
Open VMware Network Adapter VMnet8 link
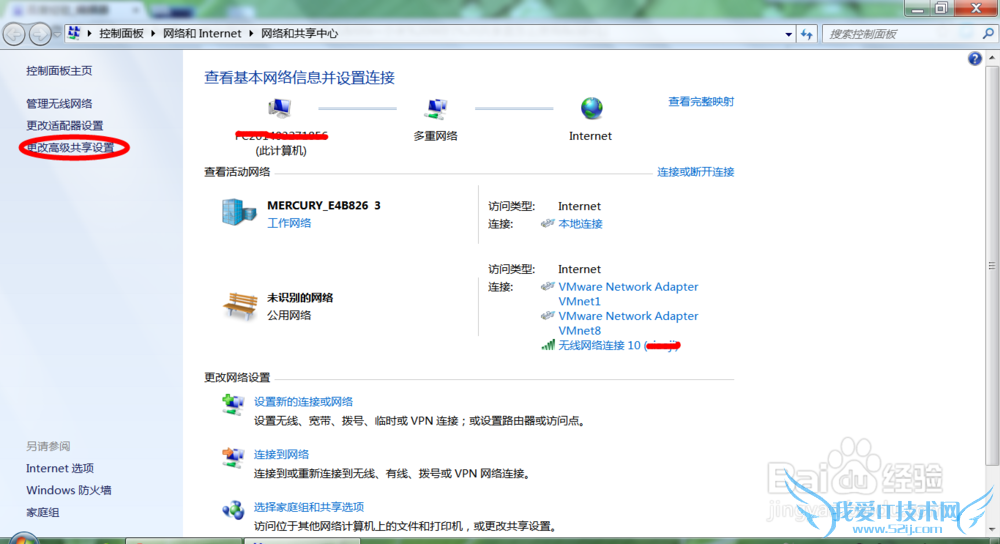click(x=628, y=323)
